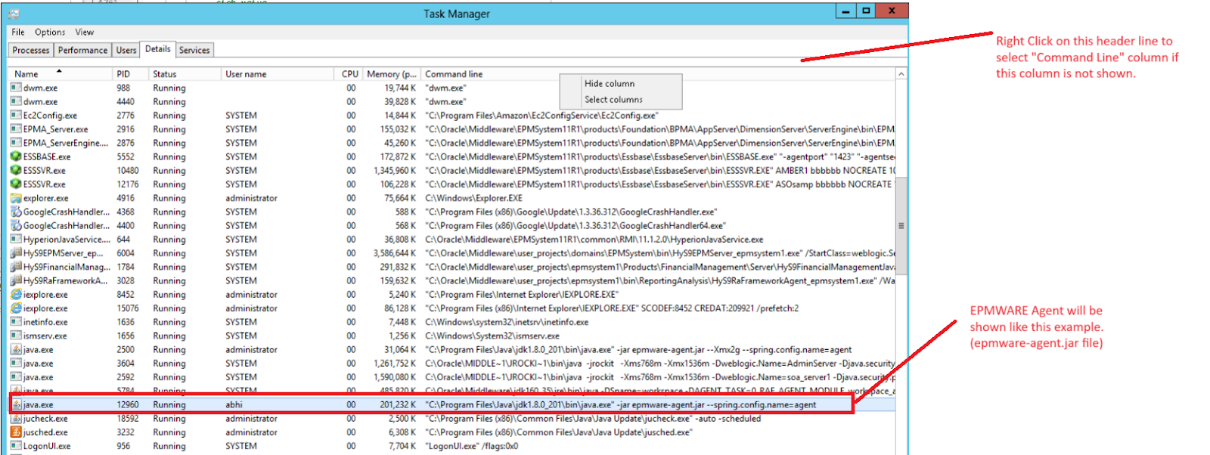Click the iexplore.exe icon with PID 8452
Screen dimensions: 1210x455
tap(15, 294)
